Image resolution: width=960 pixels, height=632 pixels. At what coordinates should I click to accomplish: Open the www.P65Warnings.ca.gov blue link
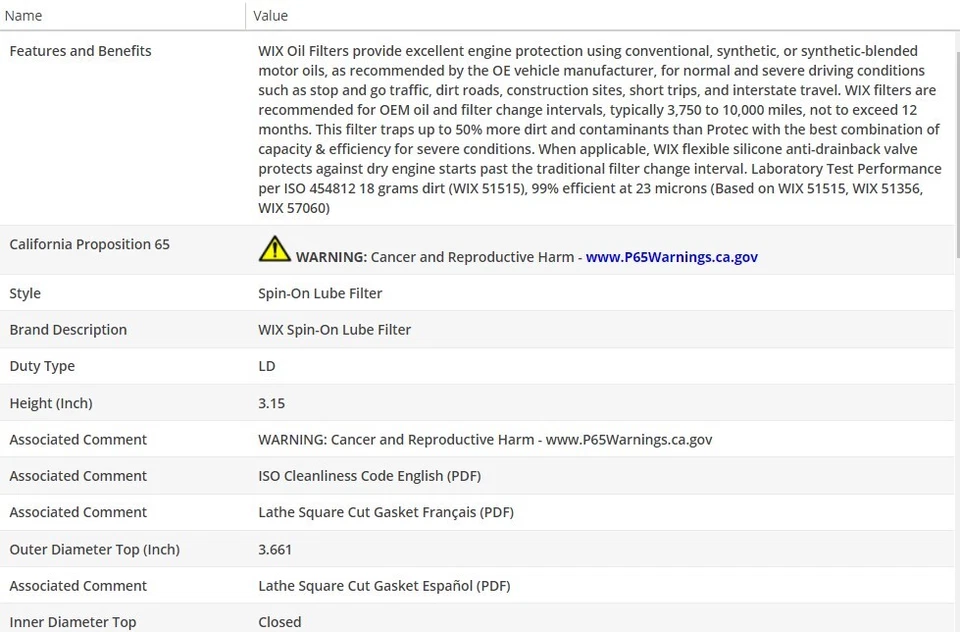(671, 257)
